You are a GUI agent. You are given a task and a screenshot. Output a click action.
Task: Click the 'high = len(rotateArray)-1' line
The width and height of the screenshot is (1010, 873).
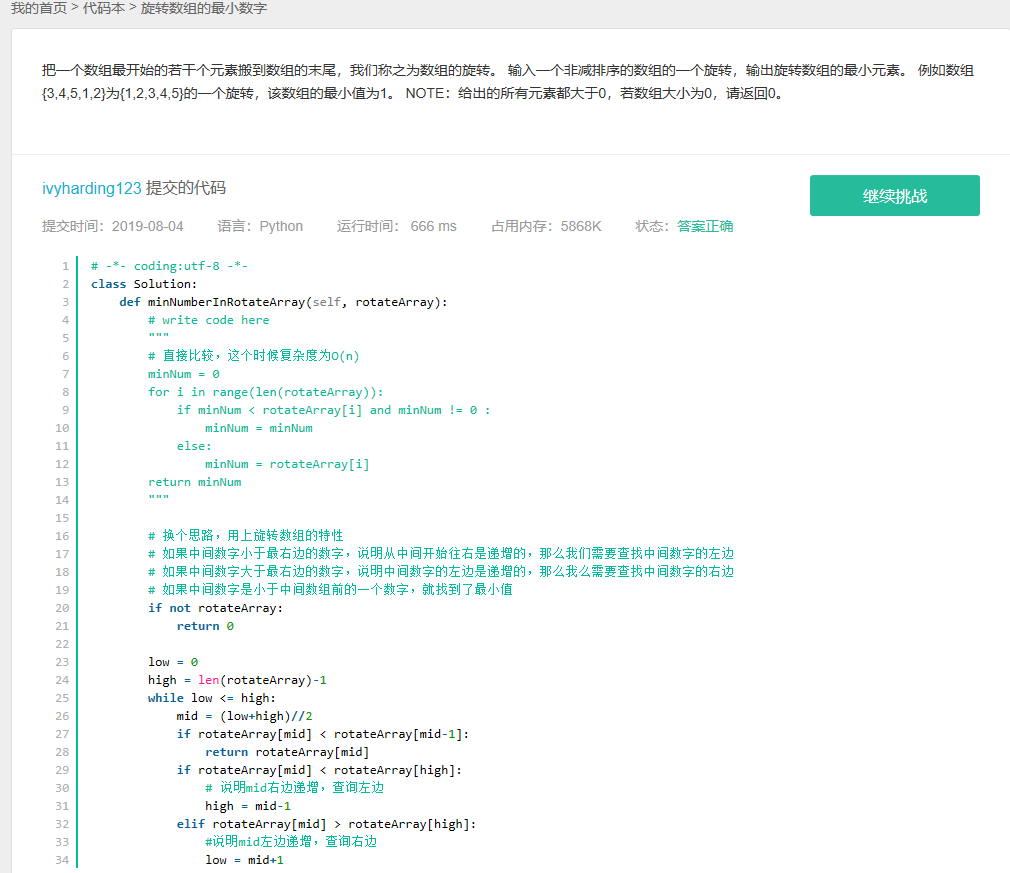tap(237, 680)
